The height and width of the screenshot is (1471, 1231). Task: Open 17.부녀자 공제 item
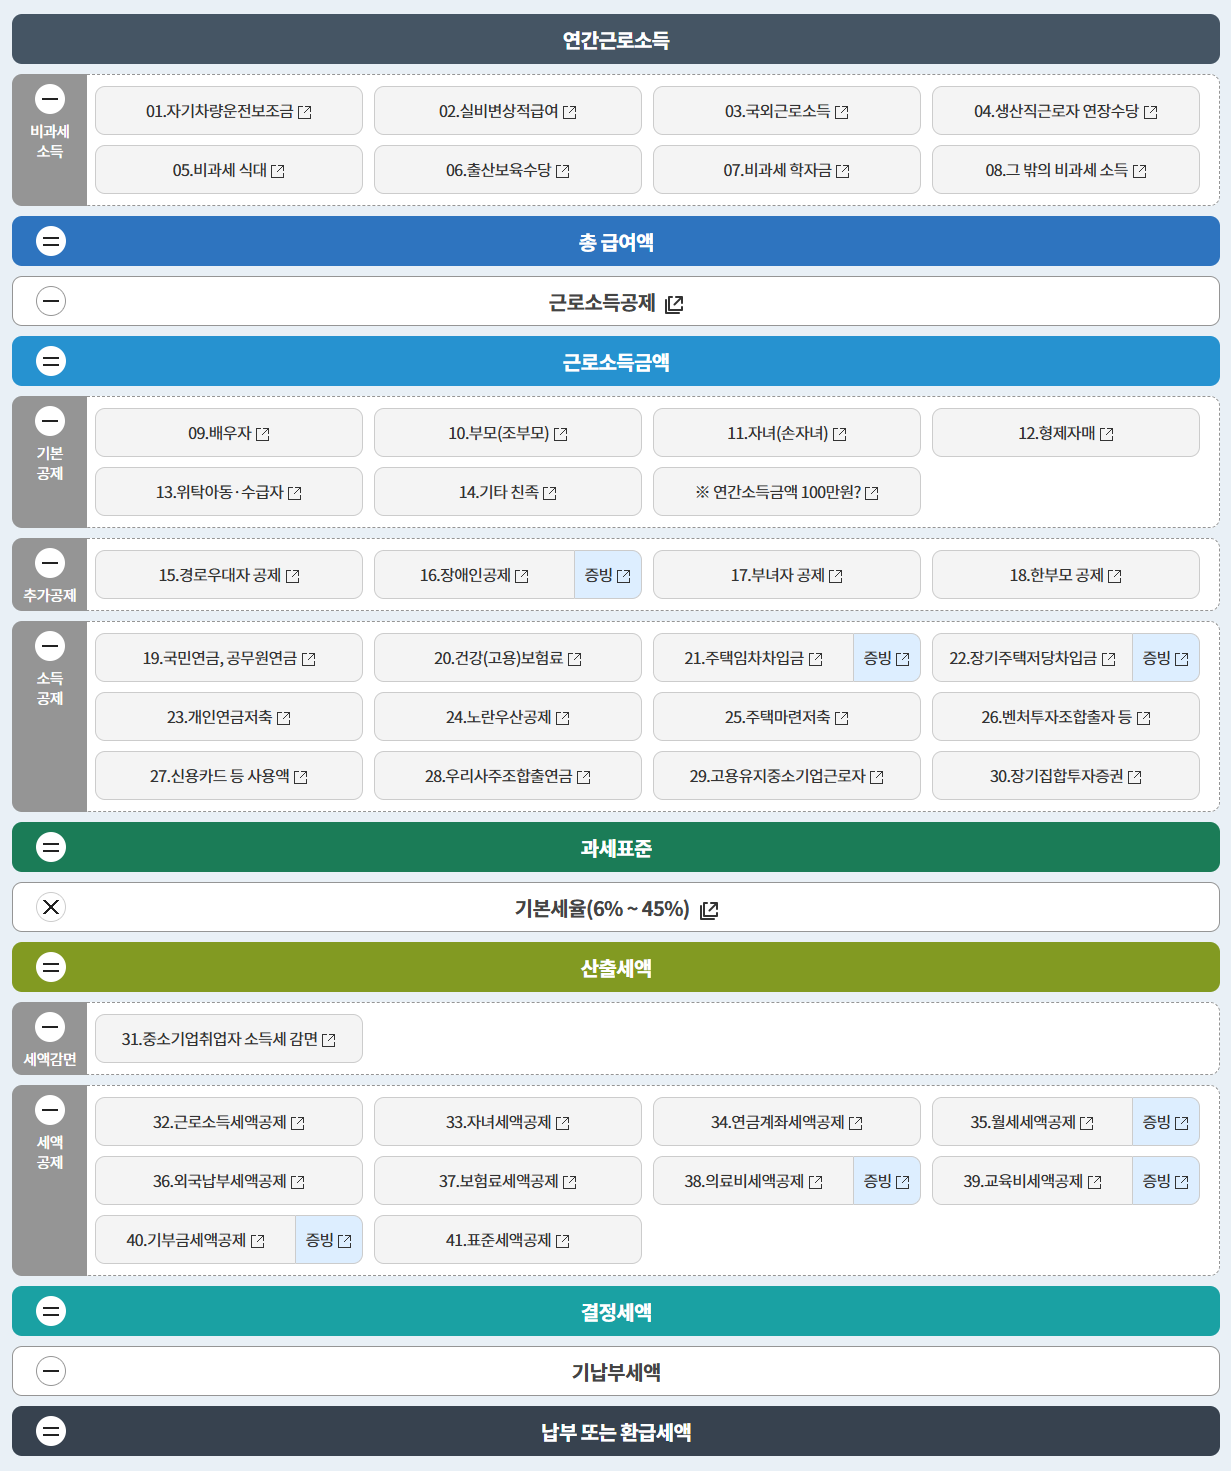click(x=787, y=575)
